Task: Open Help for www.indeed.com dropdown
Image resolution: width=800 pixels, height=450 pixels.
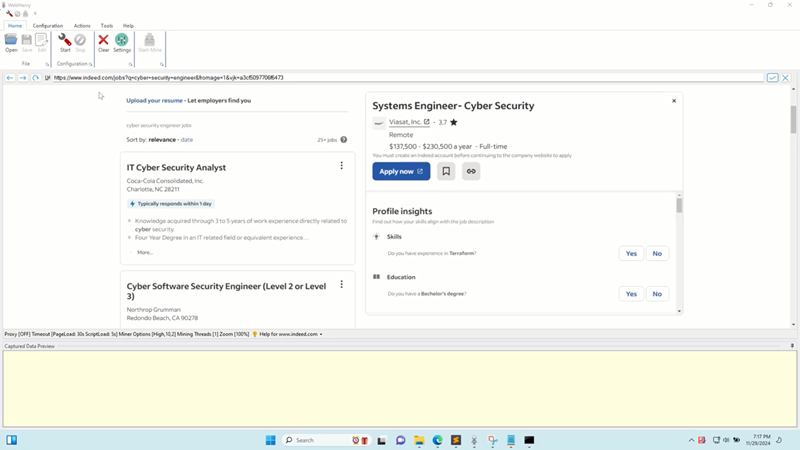Action: pyautogui.click(x=291, y=334)
